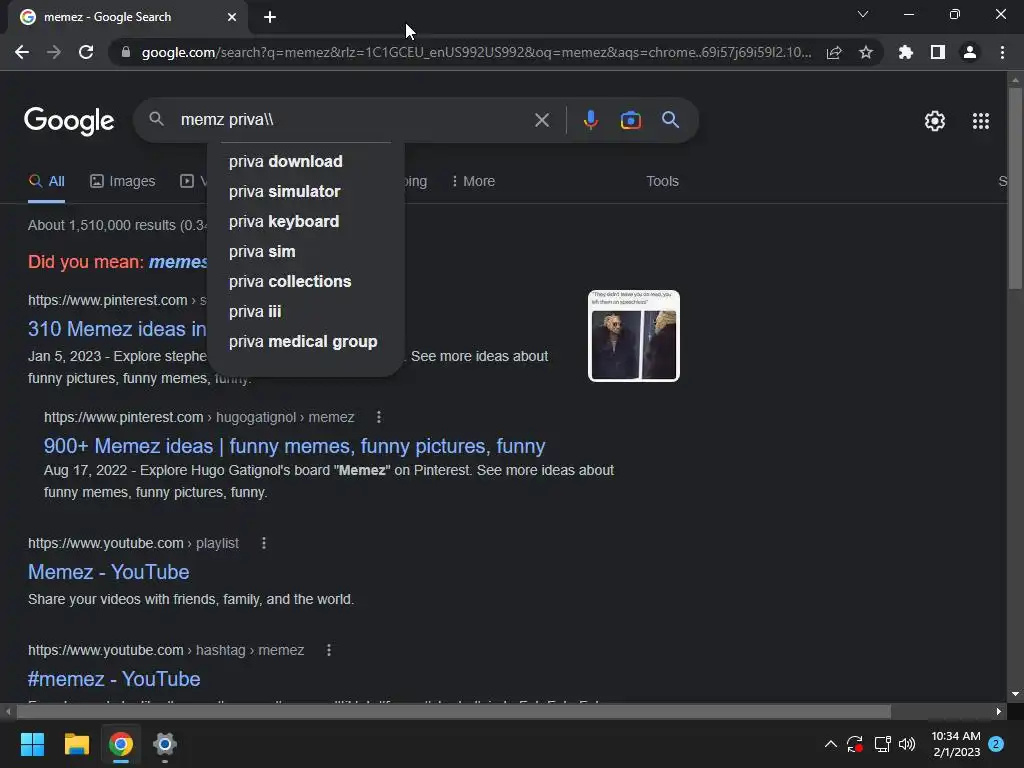Open the Windows Start menu
The image size is (1024, 768).
click(x=32, y=744)
